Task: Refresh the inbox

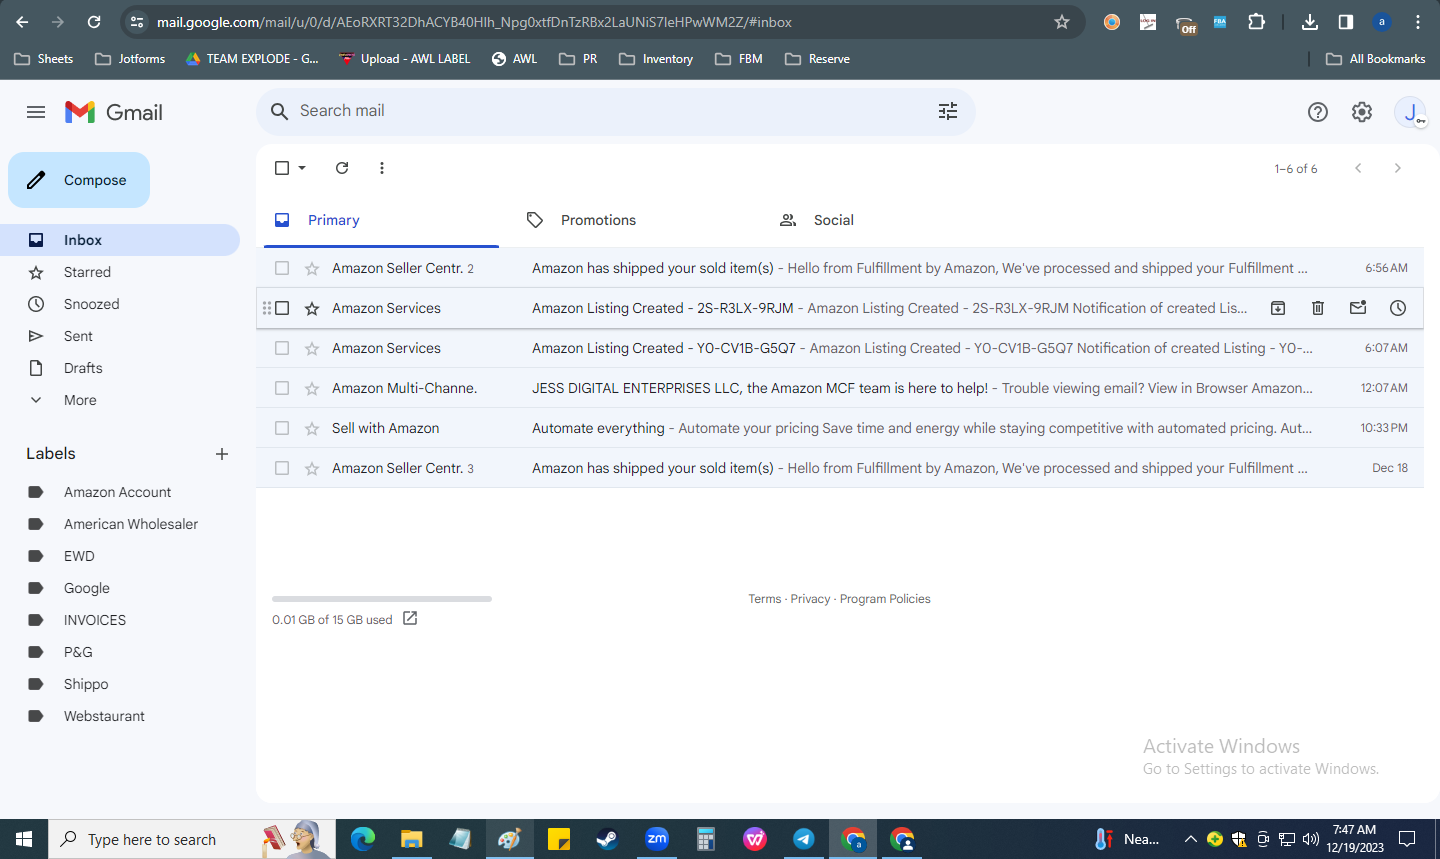Action: pos(342,168)
